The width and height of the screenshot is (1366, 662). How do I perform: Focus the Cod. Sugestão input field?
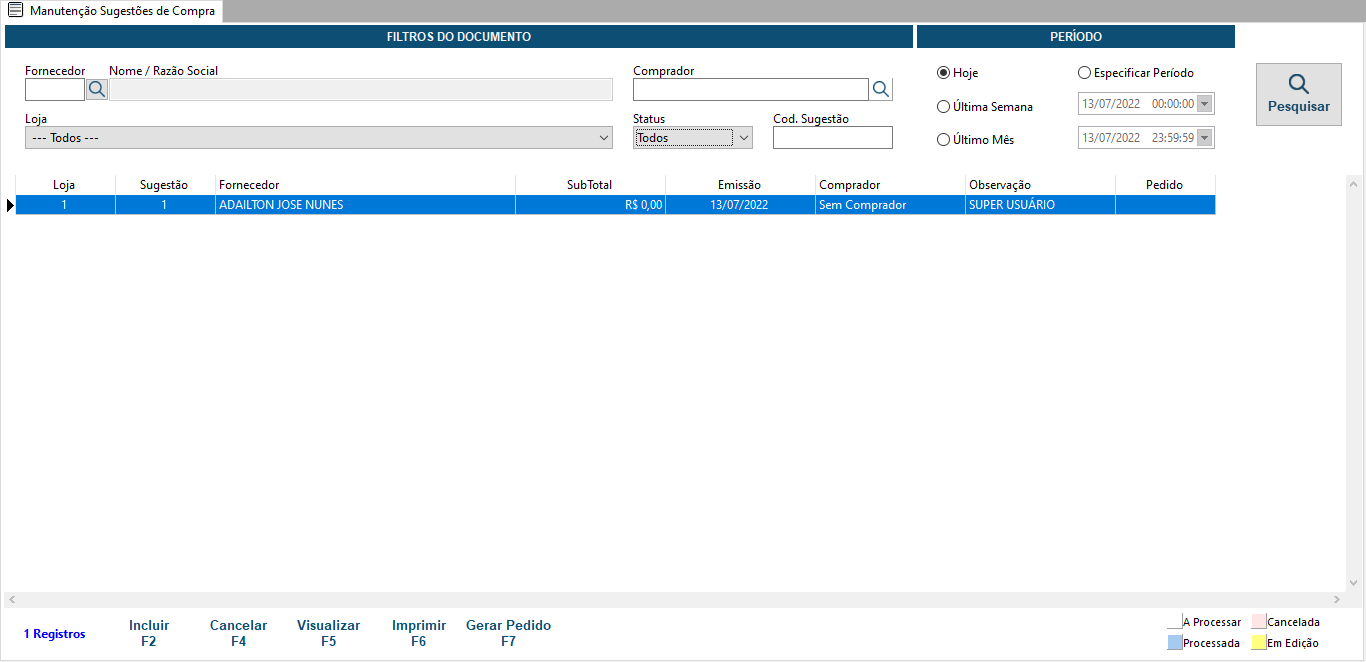(833, 138)
